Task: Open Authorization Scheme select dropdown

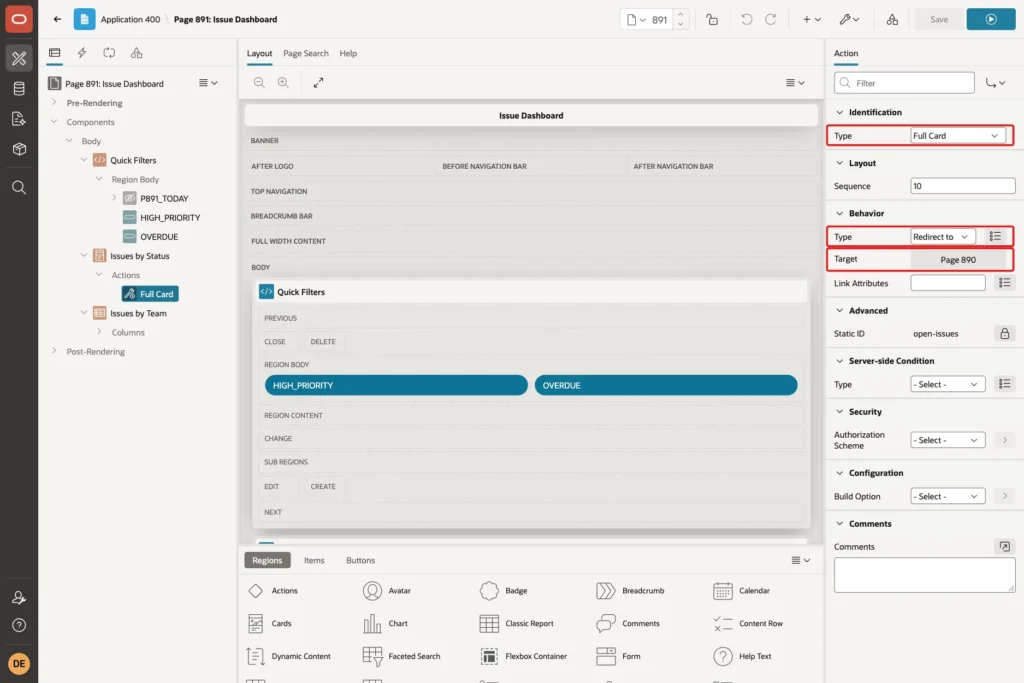Action: point(948,441)
